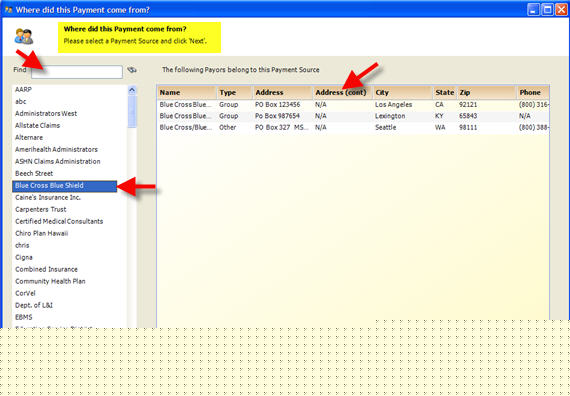Sort by the City column header
The height and width of the screenshot is (396, 570).
[x=403, y=92]
